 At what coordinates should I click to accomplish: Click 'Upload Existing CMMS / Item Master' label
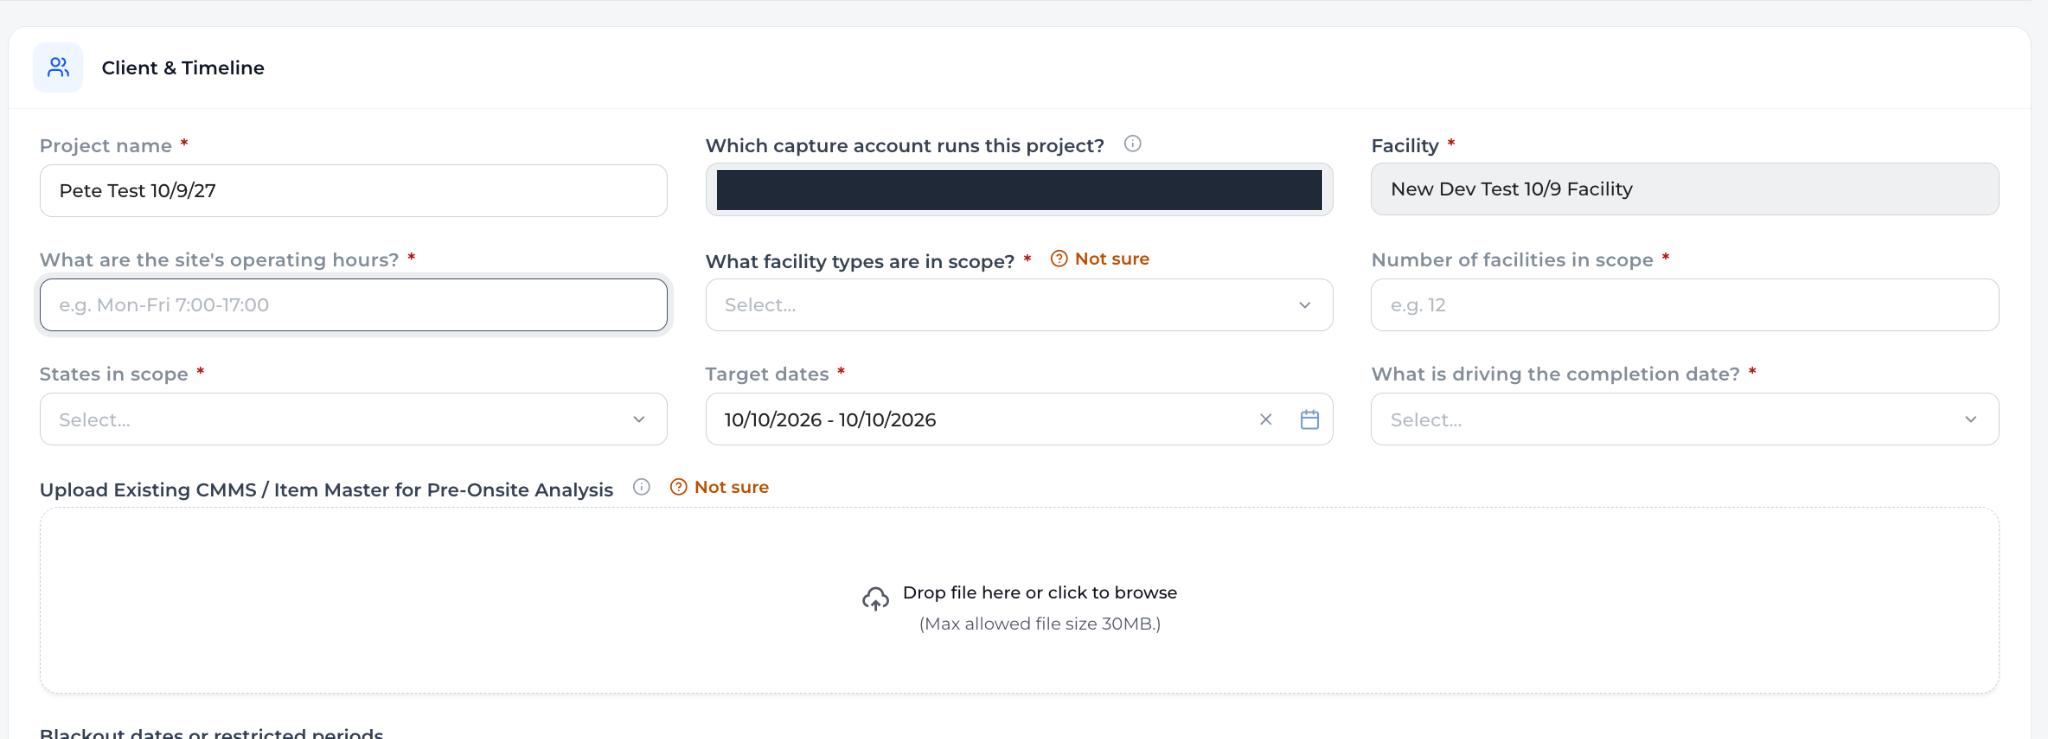tap(326, 489)
